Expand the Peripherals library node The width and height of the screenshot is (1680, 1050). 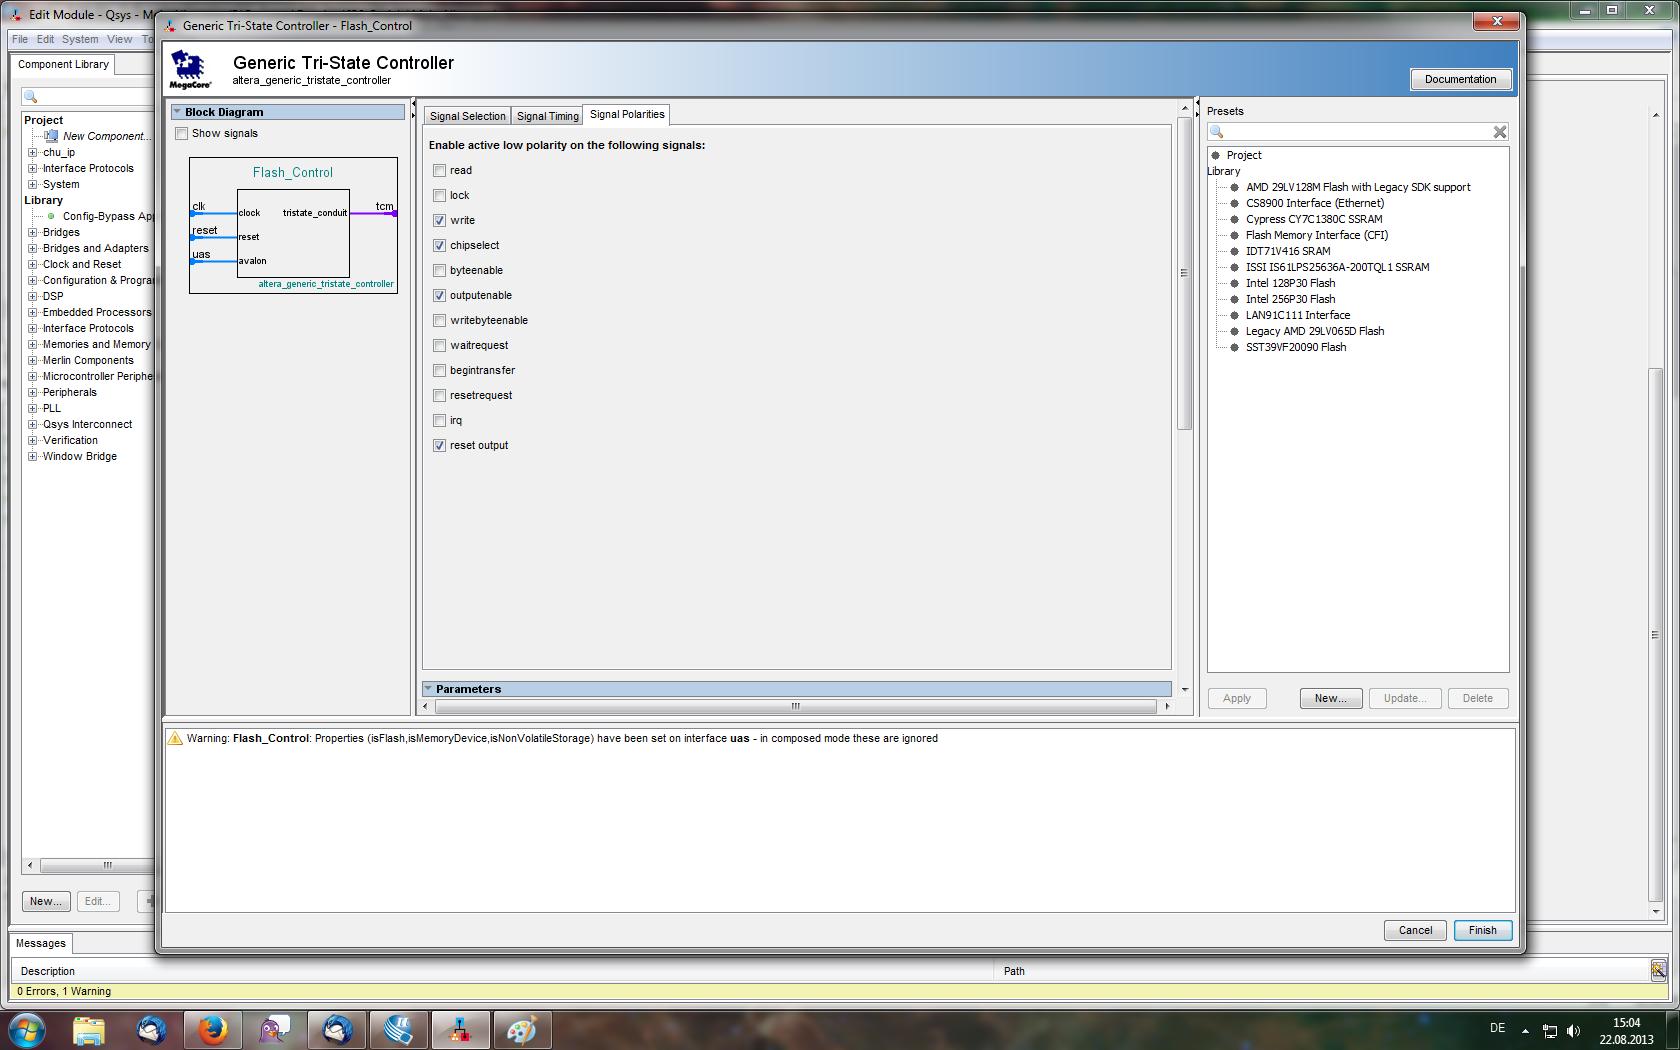[33, 392]
